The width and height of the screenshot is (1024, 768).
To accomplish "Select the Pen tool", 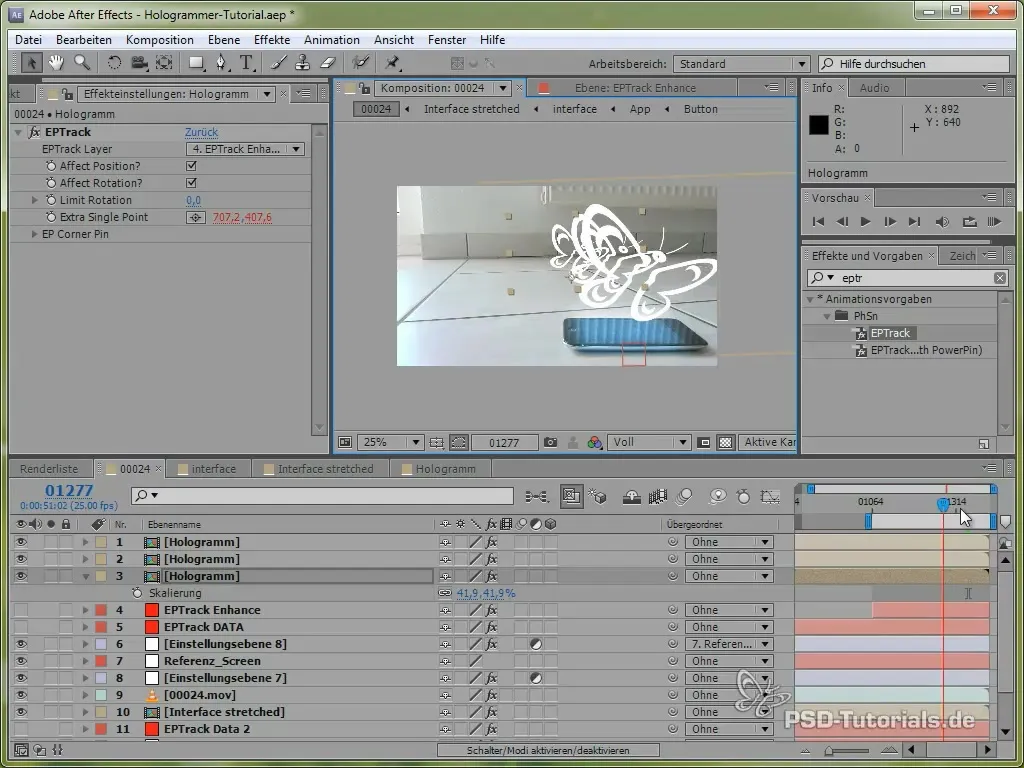I will click(x=221, y=63).
